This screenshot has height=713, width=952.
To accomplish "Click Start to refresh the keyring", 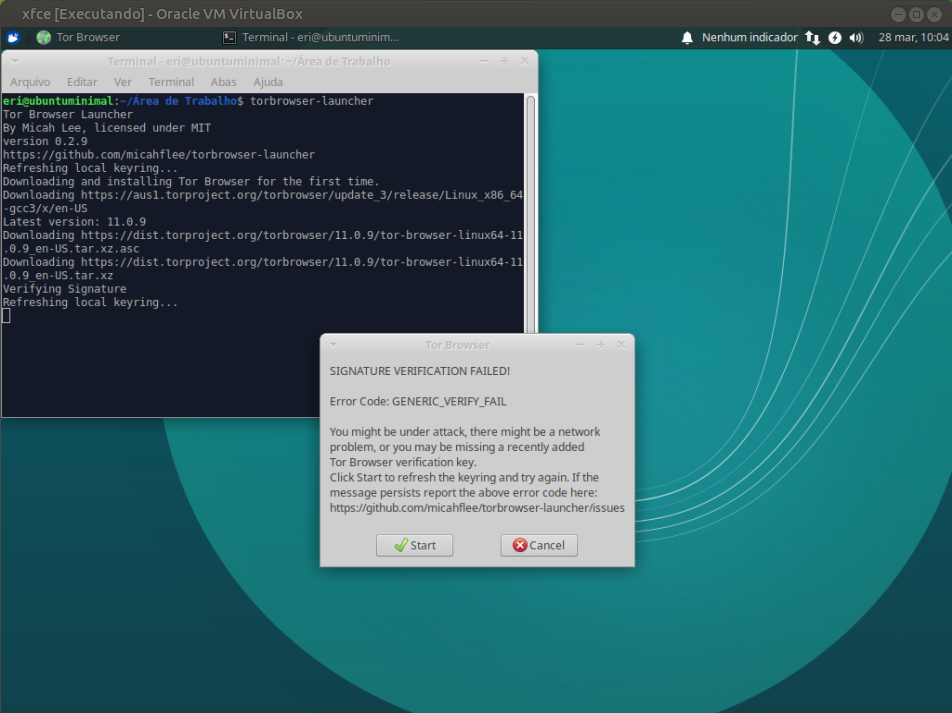I will [415, 545].
